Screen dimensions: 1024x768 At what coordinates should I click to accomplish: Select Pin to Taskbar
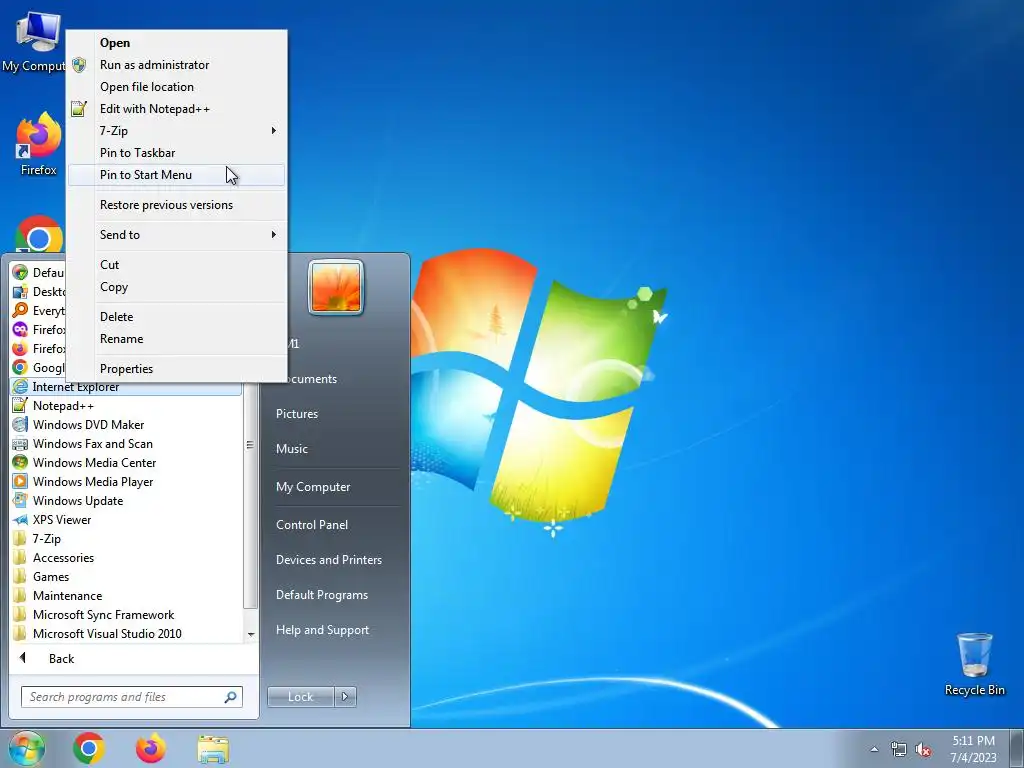176,153
